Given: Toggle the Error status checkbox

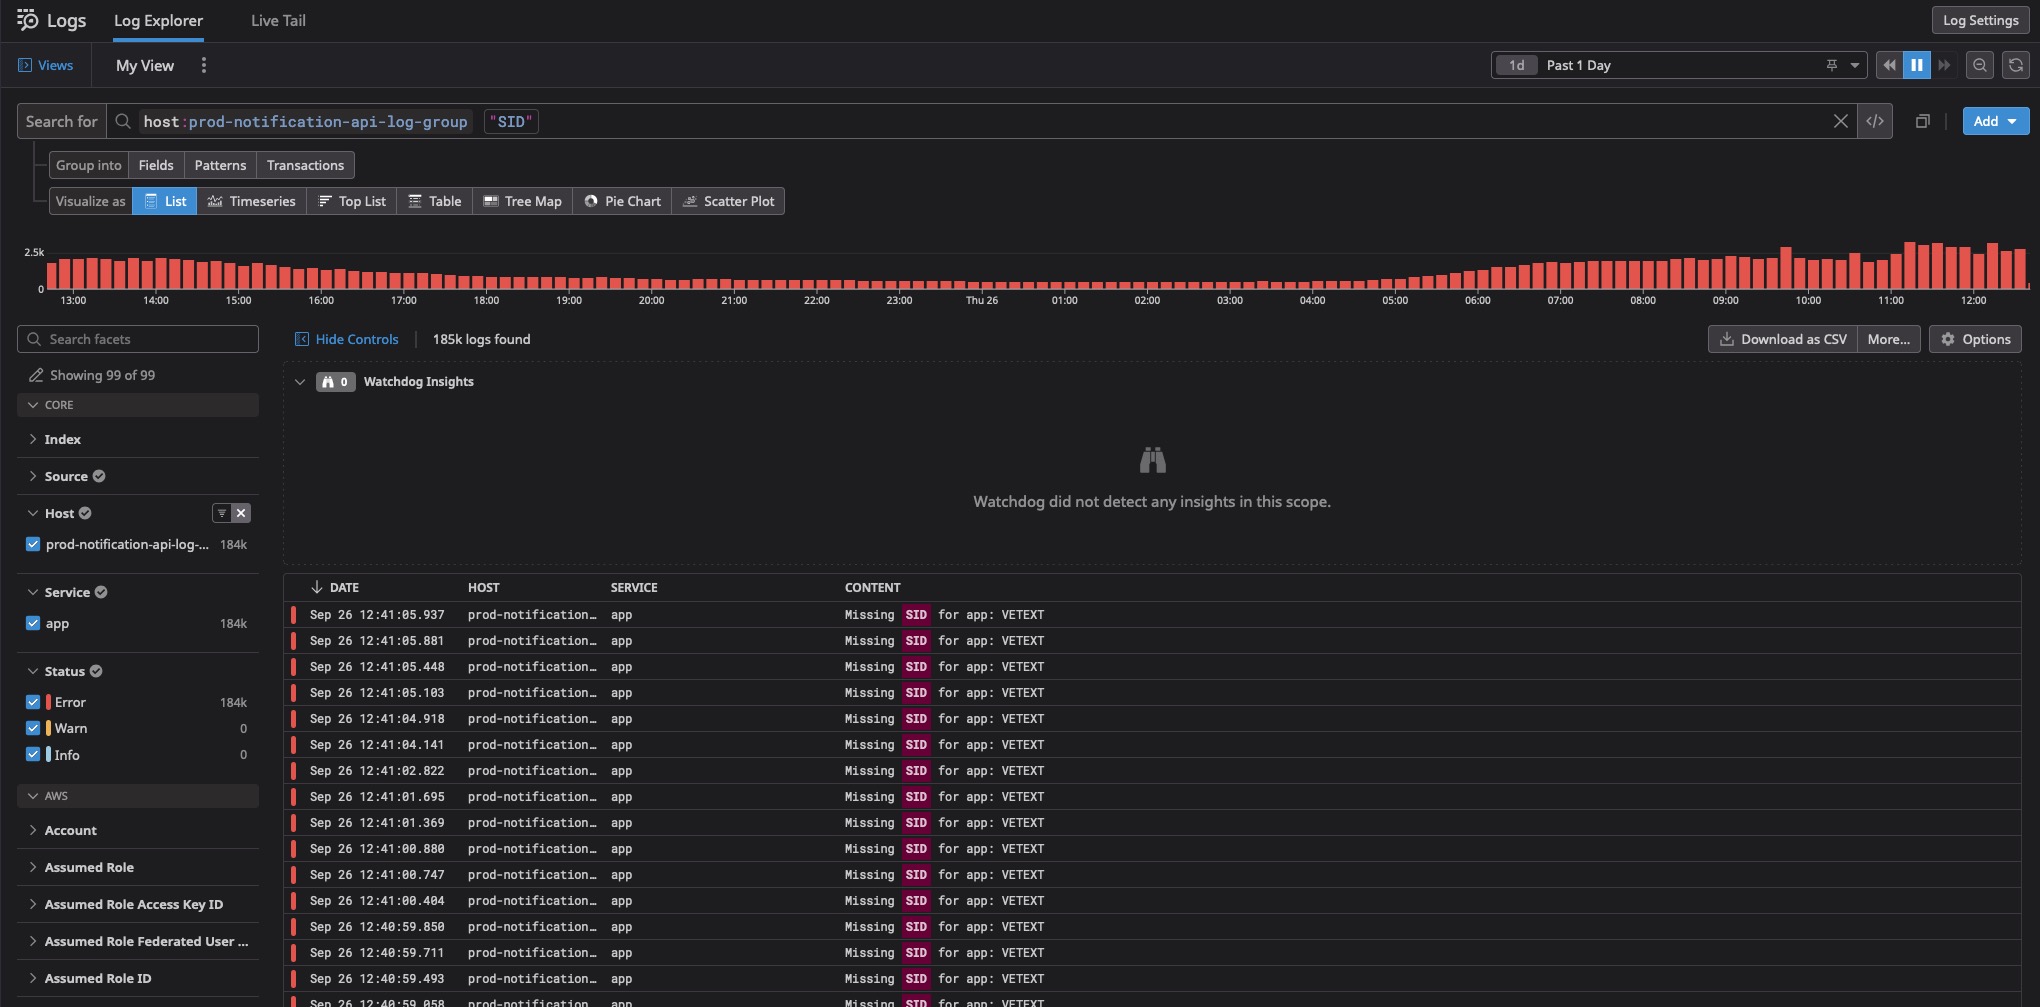Looking at the screenshot, I should coord(33,702).
